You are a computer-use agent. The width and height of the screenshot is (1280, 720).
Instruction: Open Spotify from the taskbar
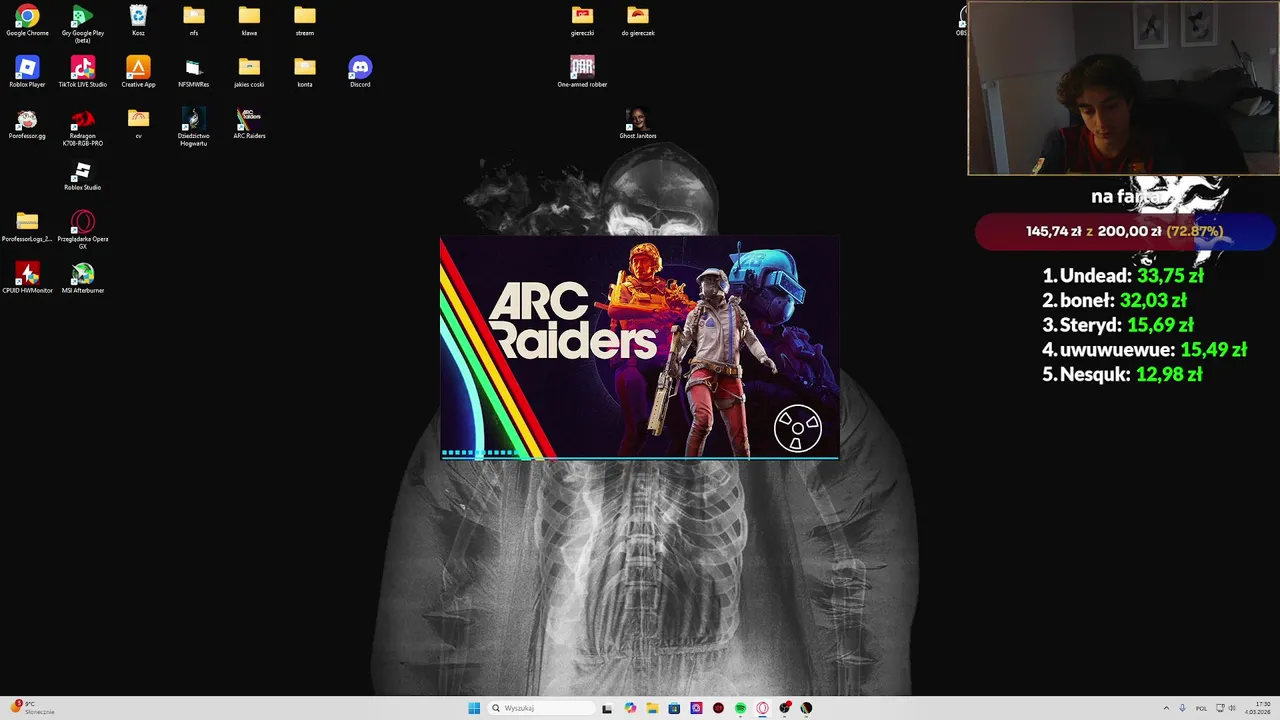[x=740, y=708]
